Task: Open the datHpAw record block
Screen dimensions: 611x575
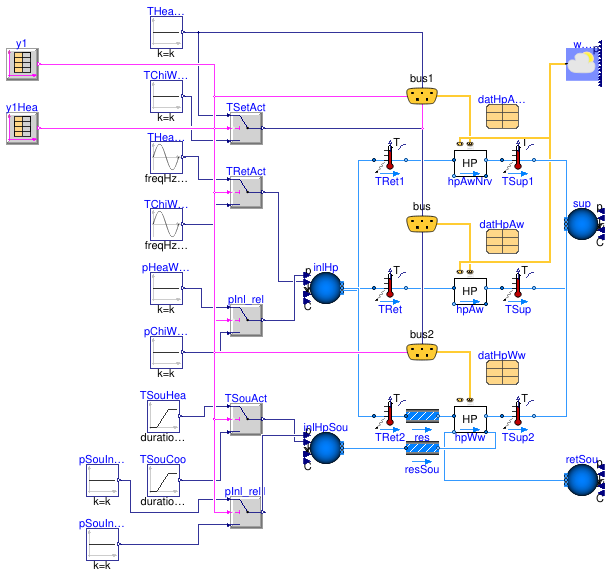Action: click(502, 242)
